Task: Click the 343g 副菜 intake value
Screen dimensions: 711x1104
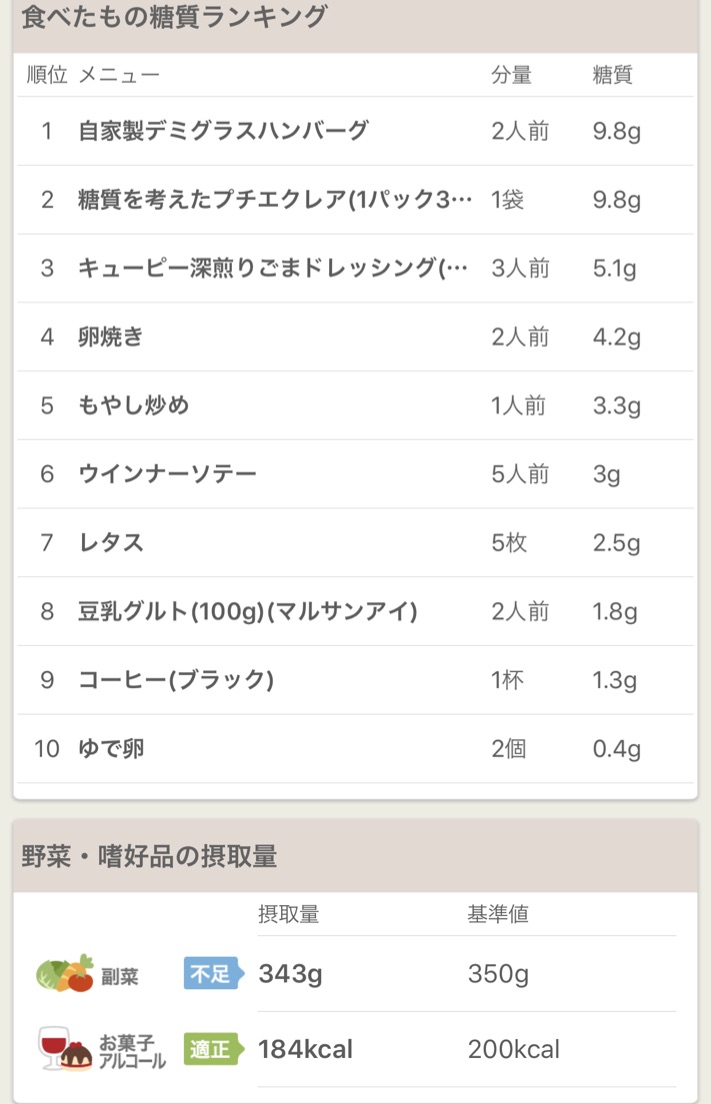Action: click(290, 974)
